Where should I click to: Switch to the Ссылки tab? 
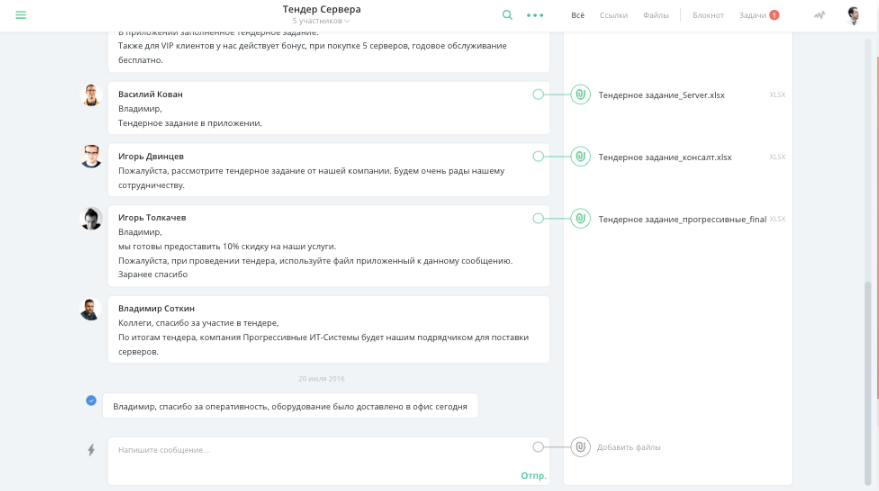click(614, 15)
